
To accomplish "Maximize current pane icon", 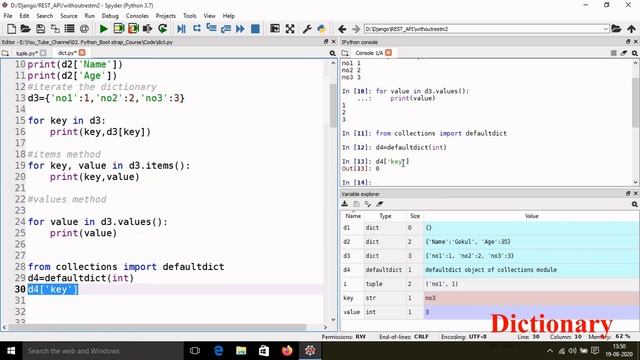I will tap(275, 29).
